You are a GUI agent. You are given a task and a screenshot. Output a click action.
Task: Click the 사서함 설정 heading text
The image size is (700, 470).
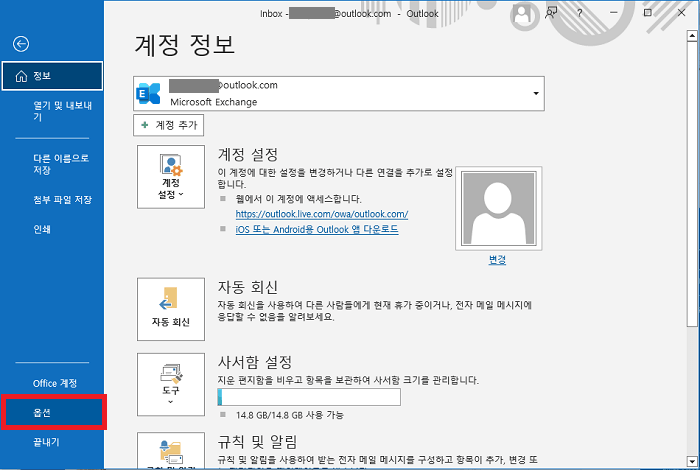click(x=255, y=362)
